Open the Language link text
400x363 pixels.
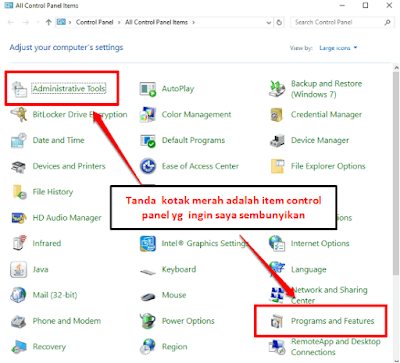pos(308,269)
